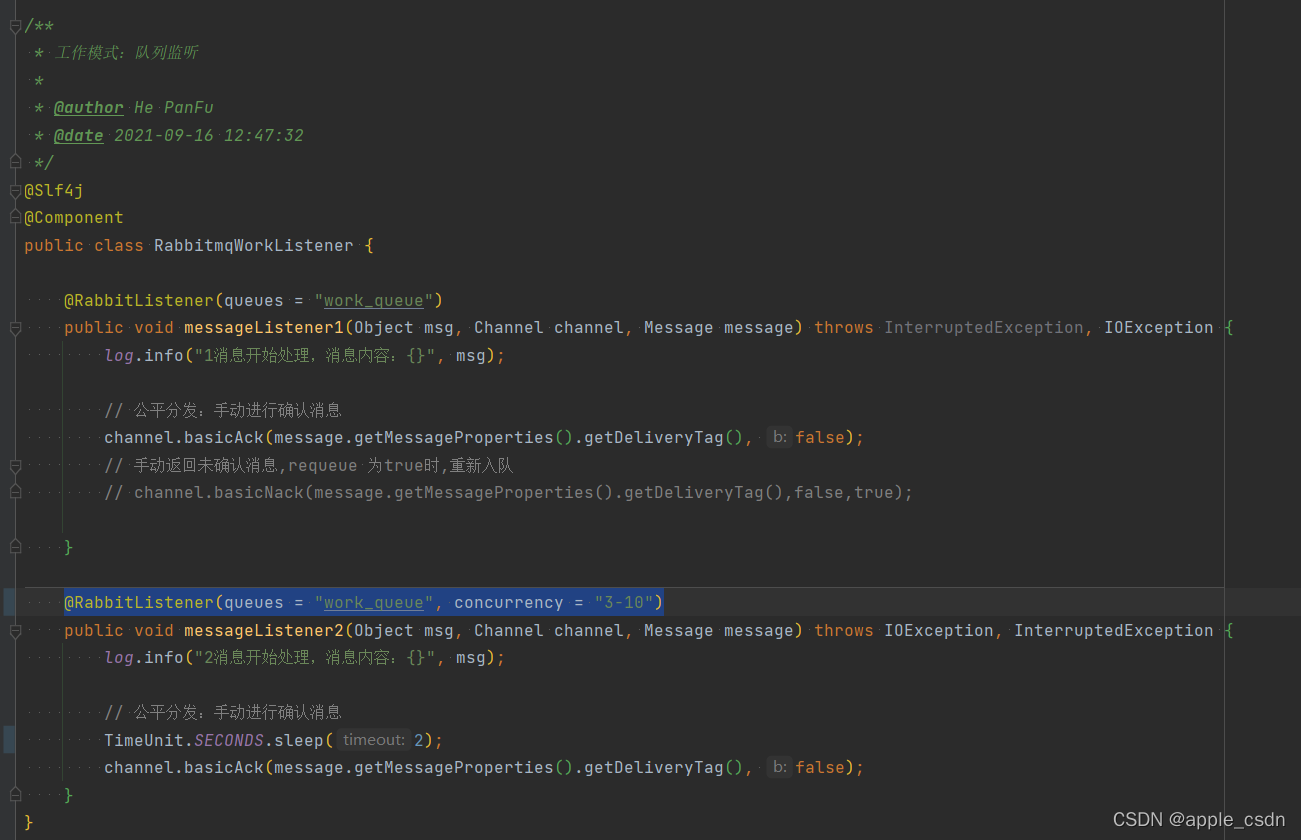
Task: Click basicAck call in messageListener1
Action: [224, 437]
